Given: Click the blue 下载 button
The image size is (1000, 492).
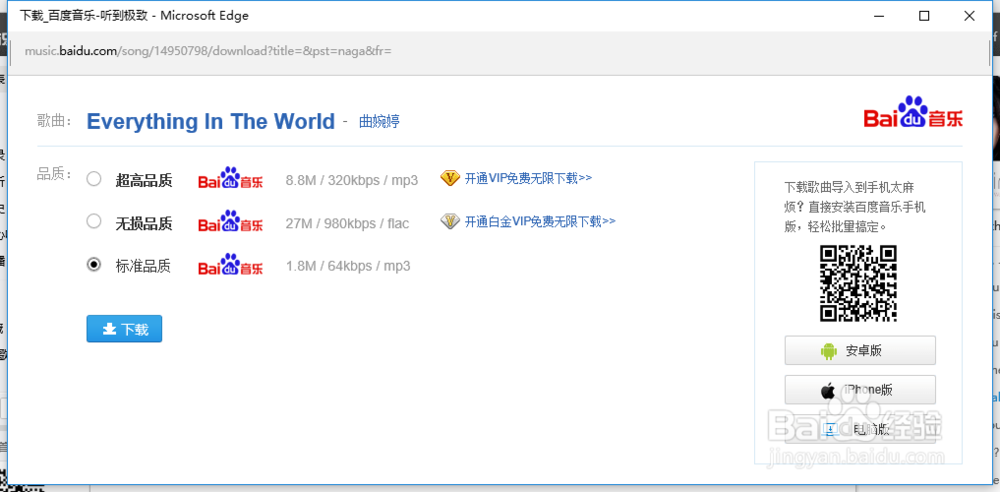Looking at the screenshot, I should 124,329.
